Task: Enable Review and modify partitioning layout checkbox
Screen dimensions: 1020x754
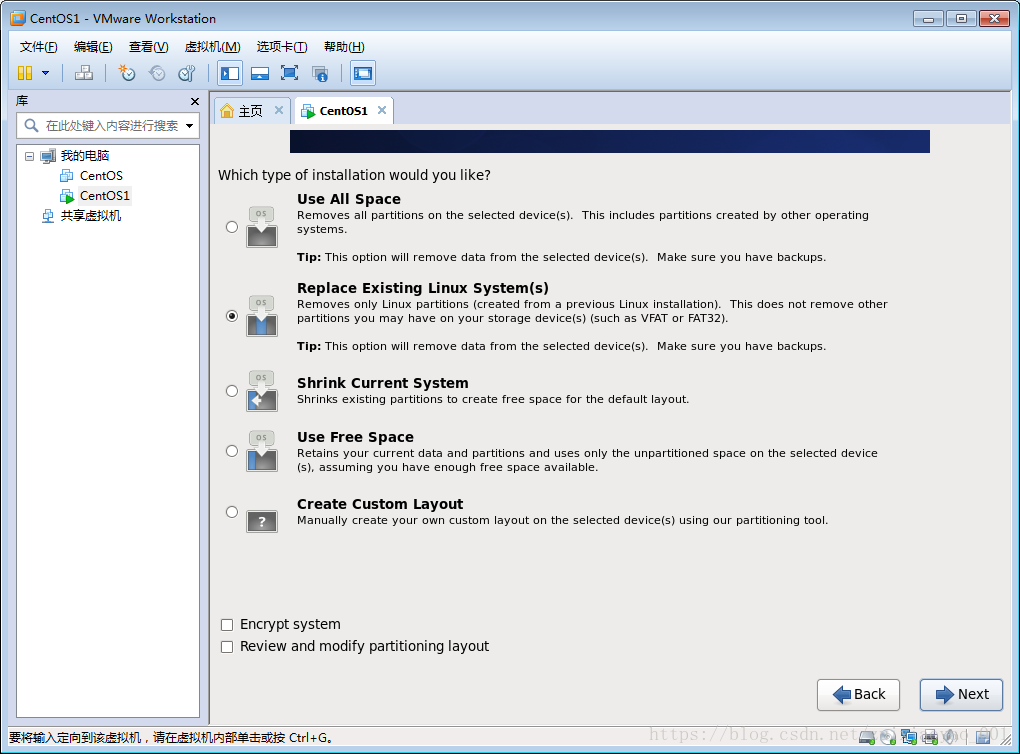Action: pos(227,647)
